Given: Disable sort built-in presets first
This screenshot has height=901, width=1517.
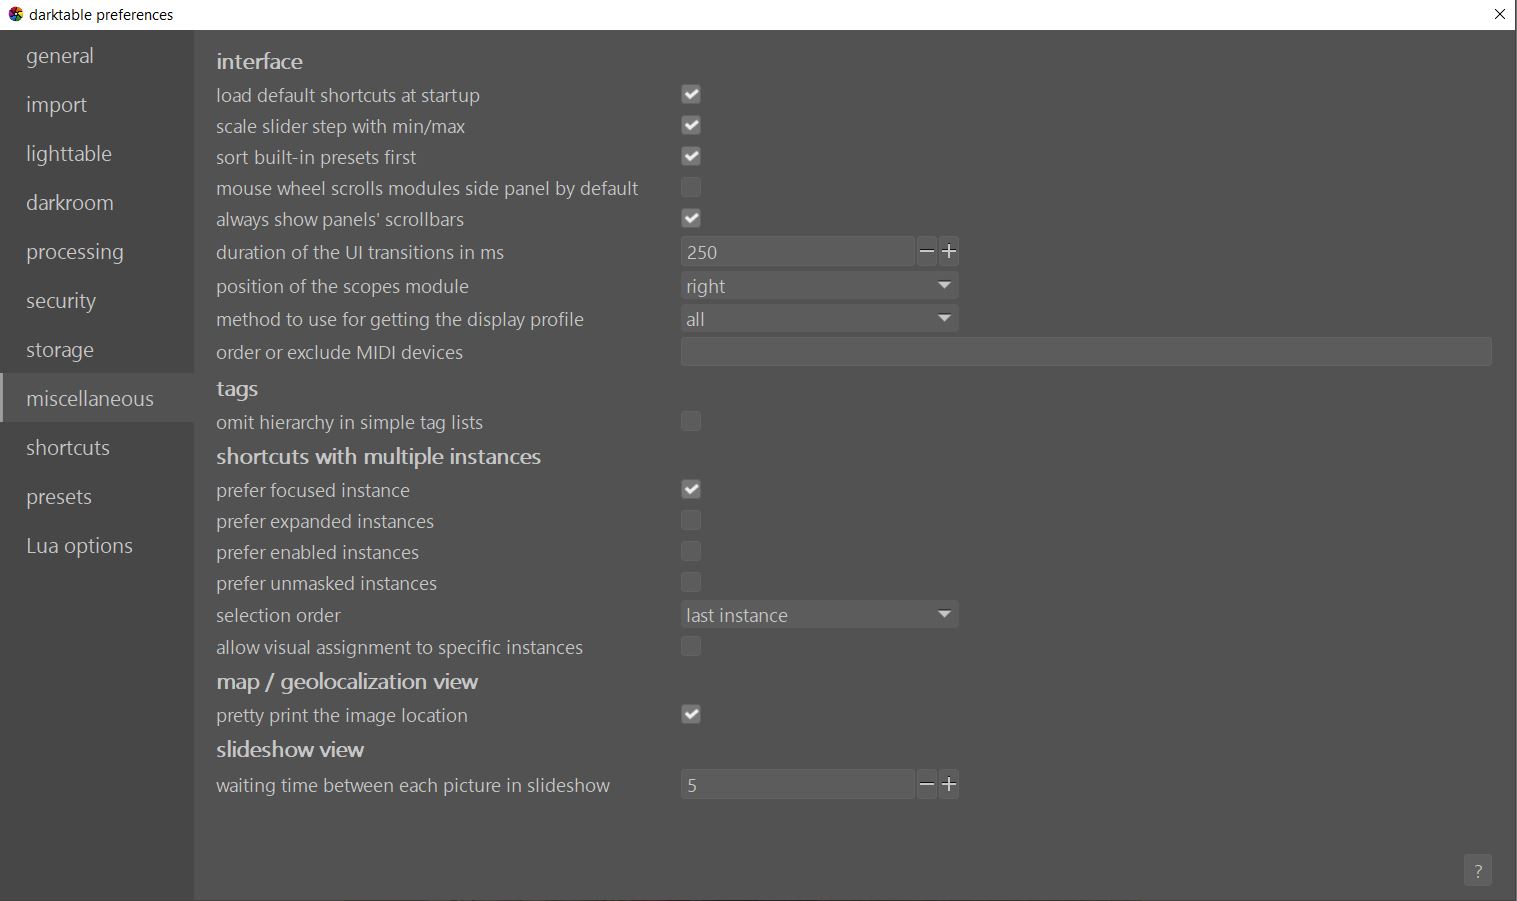Looking at the screenshot, I should coord(691,156).
